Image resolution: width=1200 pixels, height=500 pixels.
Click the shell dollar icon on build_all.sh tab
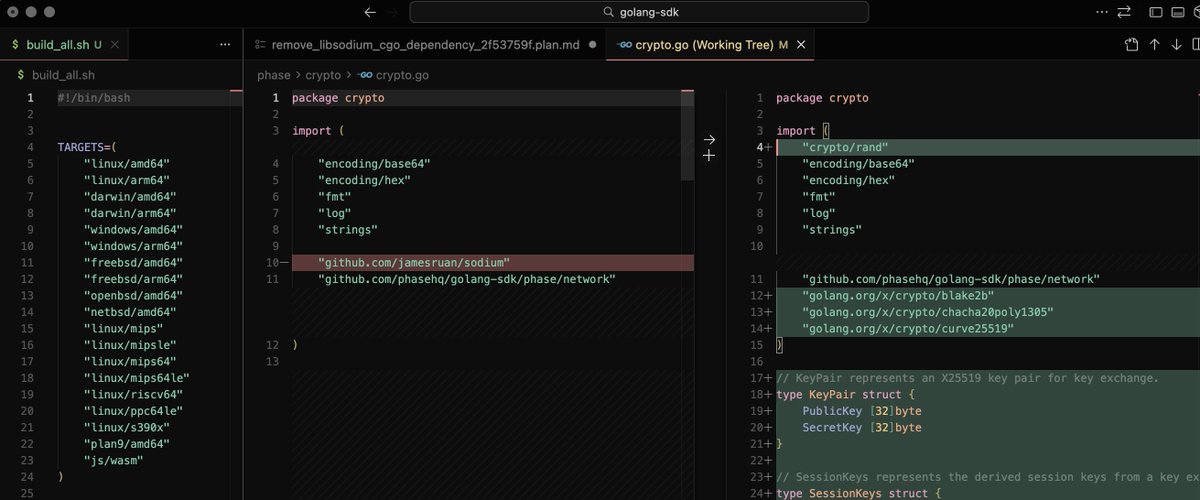coord(17,45)
